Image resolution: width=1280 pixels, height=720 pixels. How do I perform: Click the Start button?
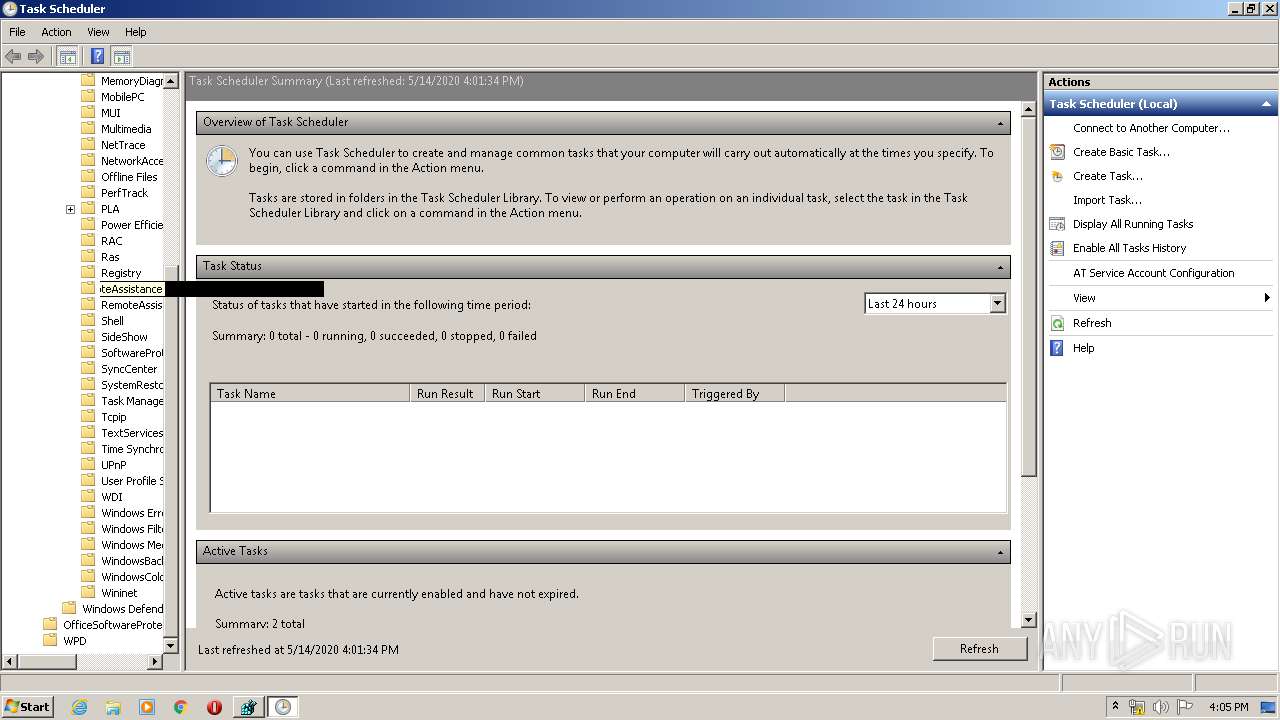27,706
